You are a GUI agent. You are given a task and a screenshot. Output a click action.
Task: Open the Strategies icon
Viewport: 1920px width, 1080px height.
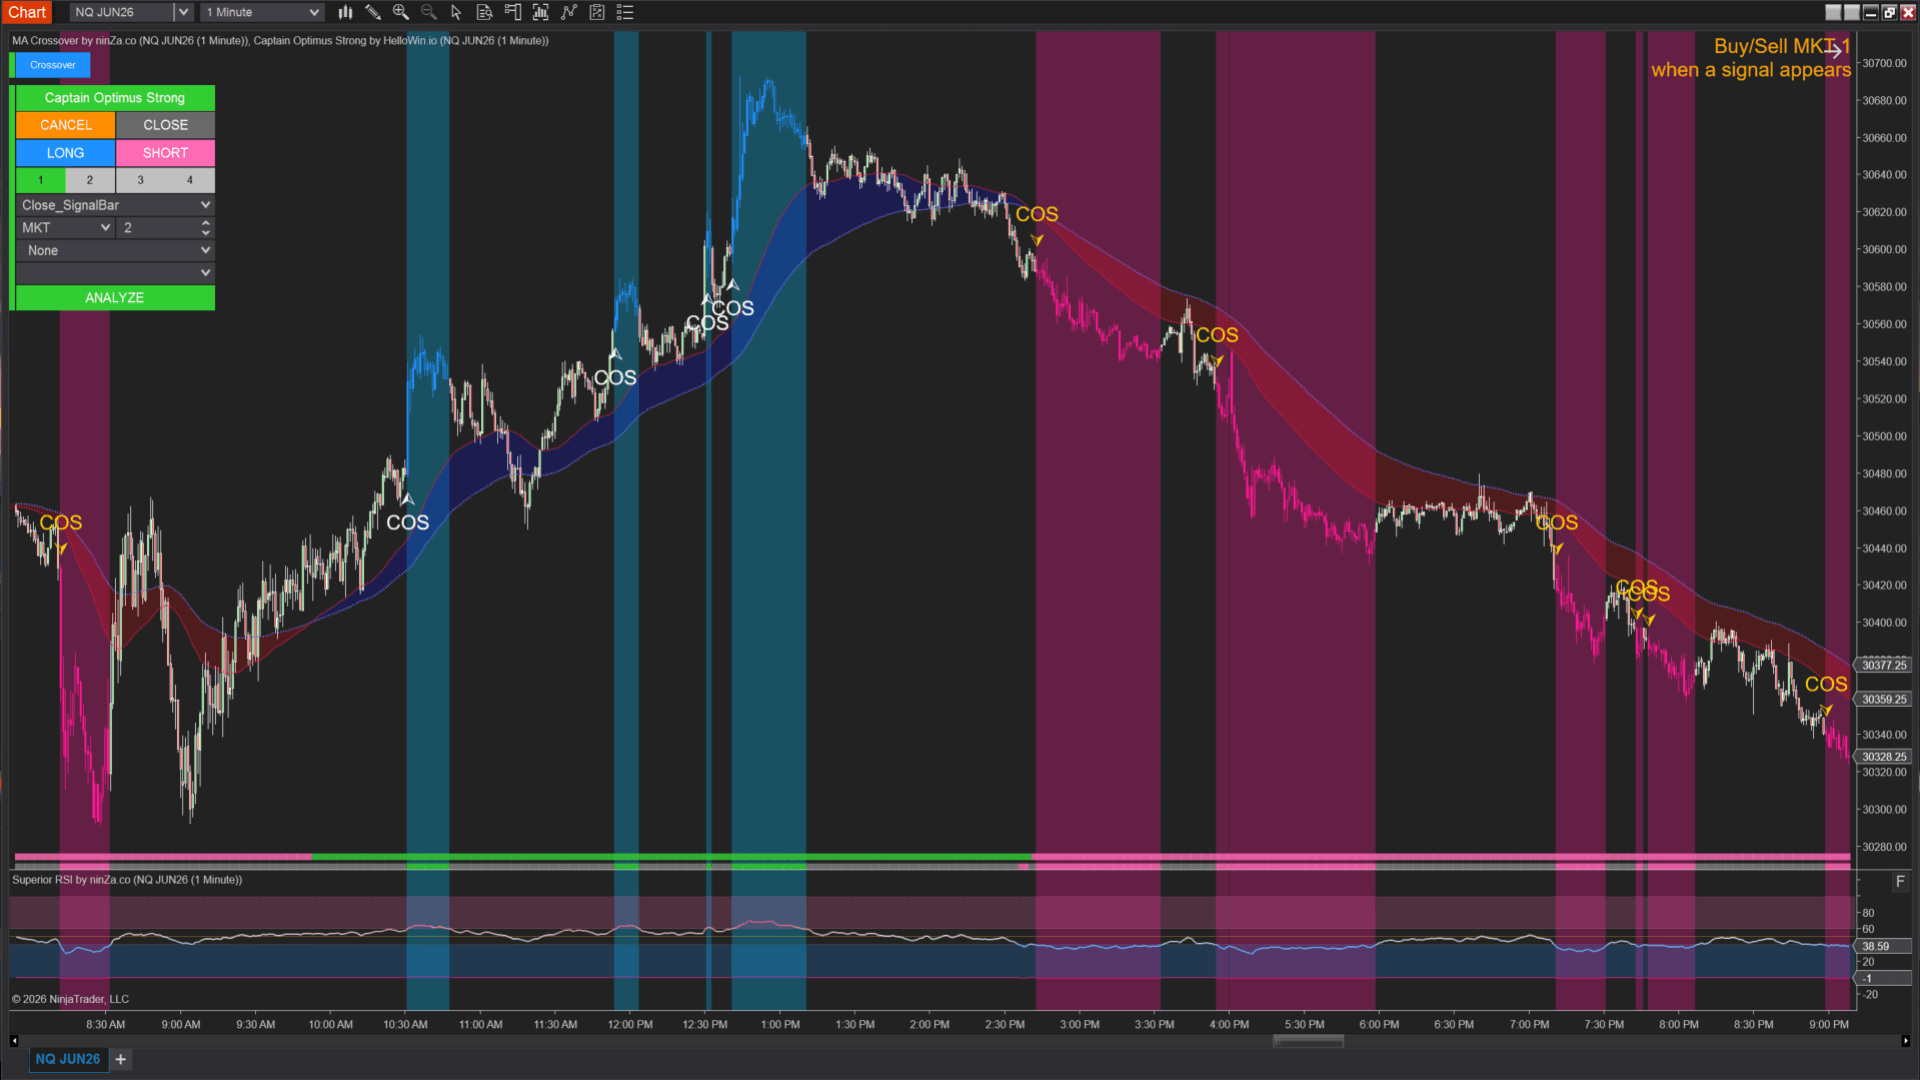pos(569,12)
